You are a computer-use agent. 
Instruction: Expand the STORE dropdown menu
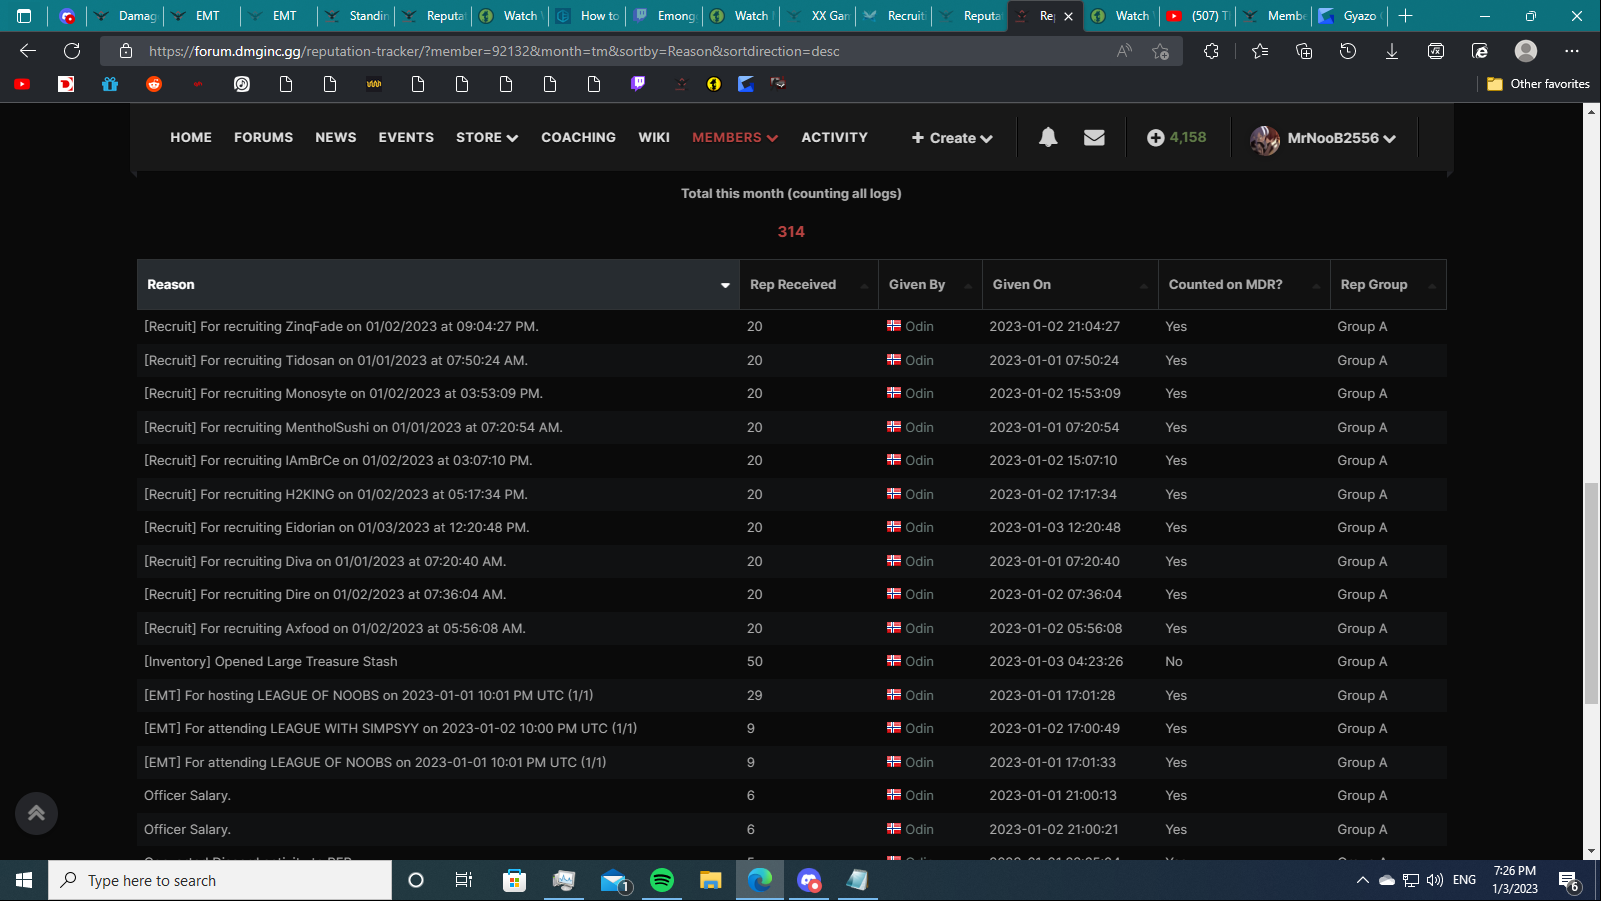487,138
